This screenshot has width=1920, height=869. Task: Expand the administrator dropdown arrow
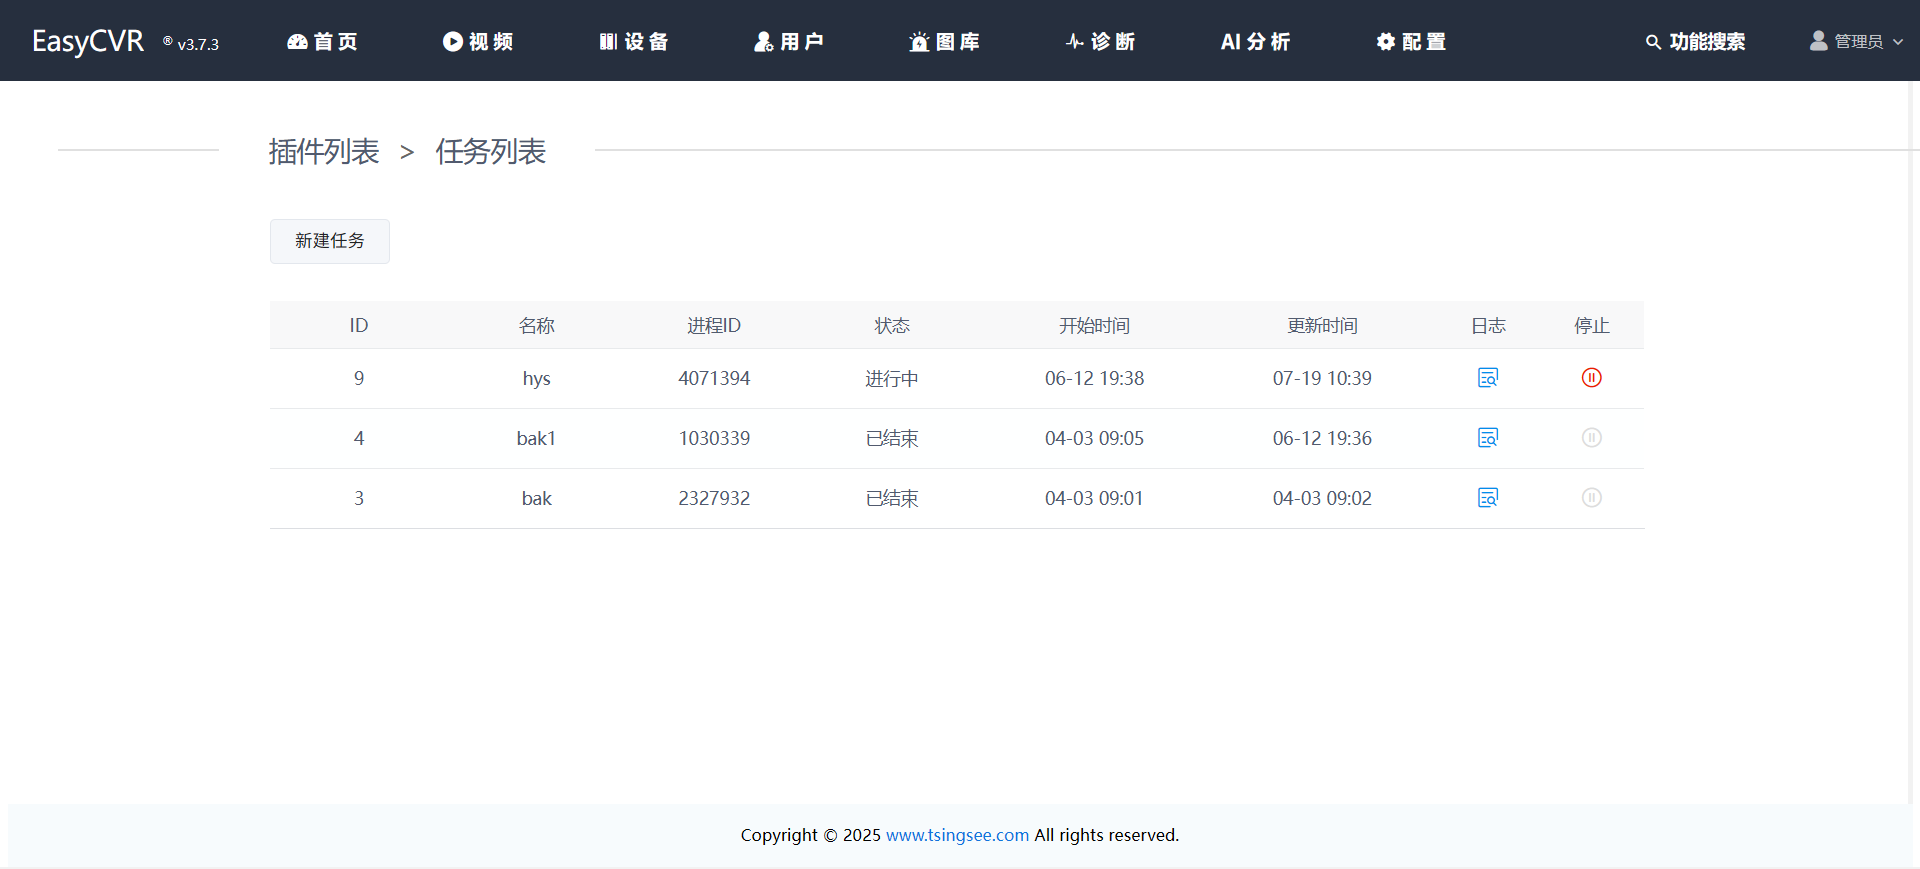[1898, 42]
